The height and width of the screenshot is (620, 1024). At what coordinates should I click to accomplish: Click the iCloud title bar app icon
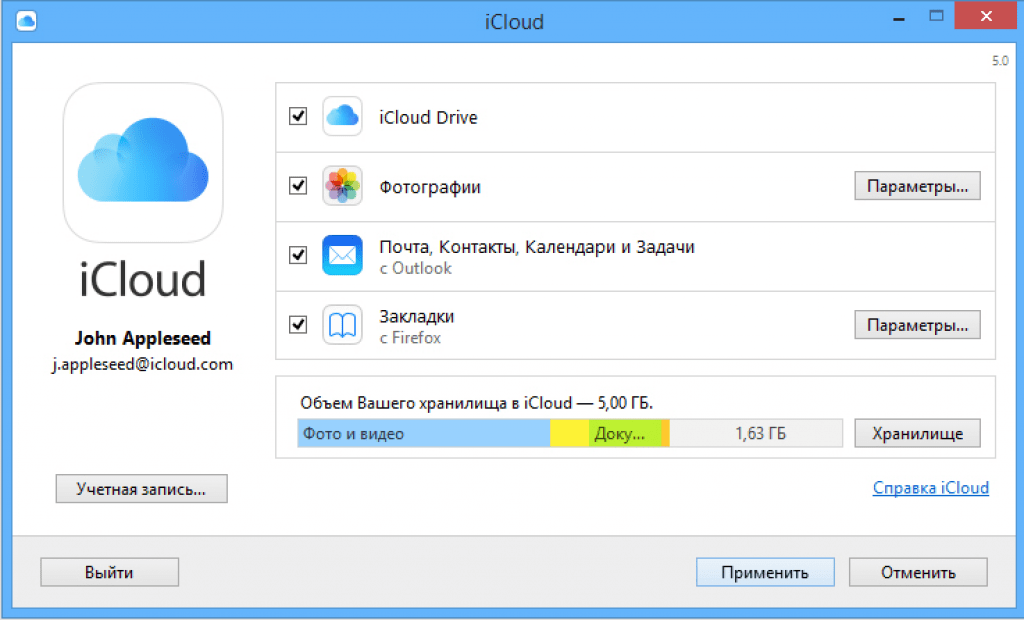coord(26,21)
